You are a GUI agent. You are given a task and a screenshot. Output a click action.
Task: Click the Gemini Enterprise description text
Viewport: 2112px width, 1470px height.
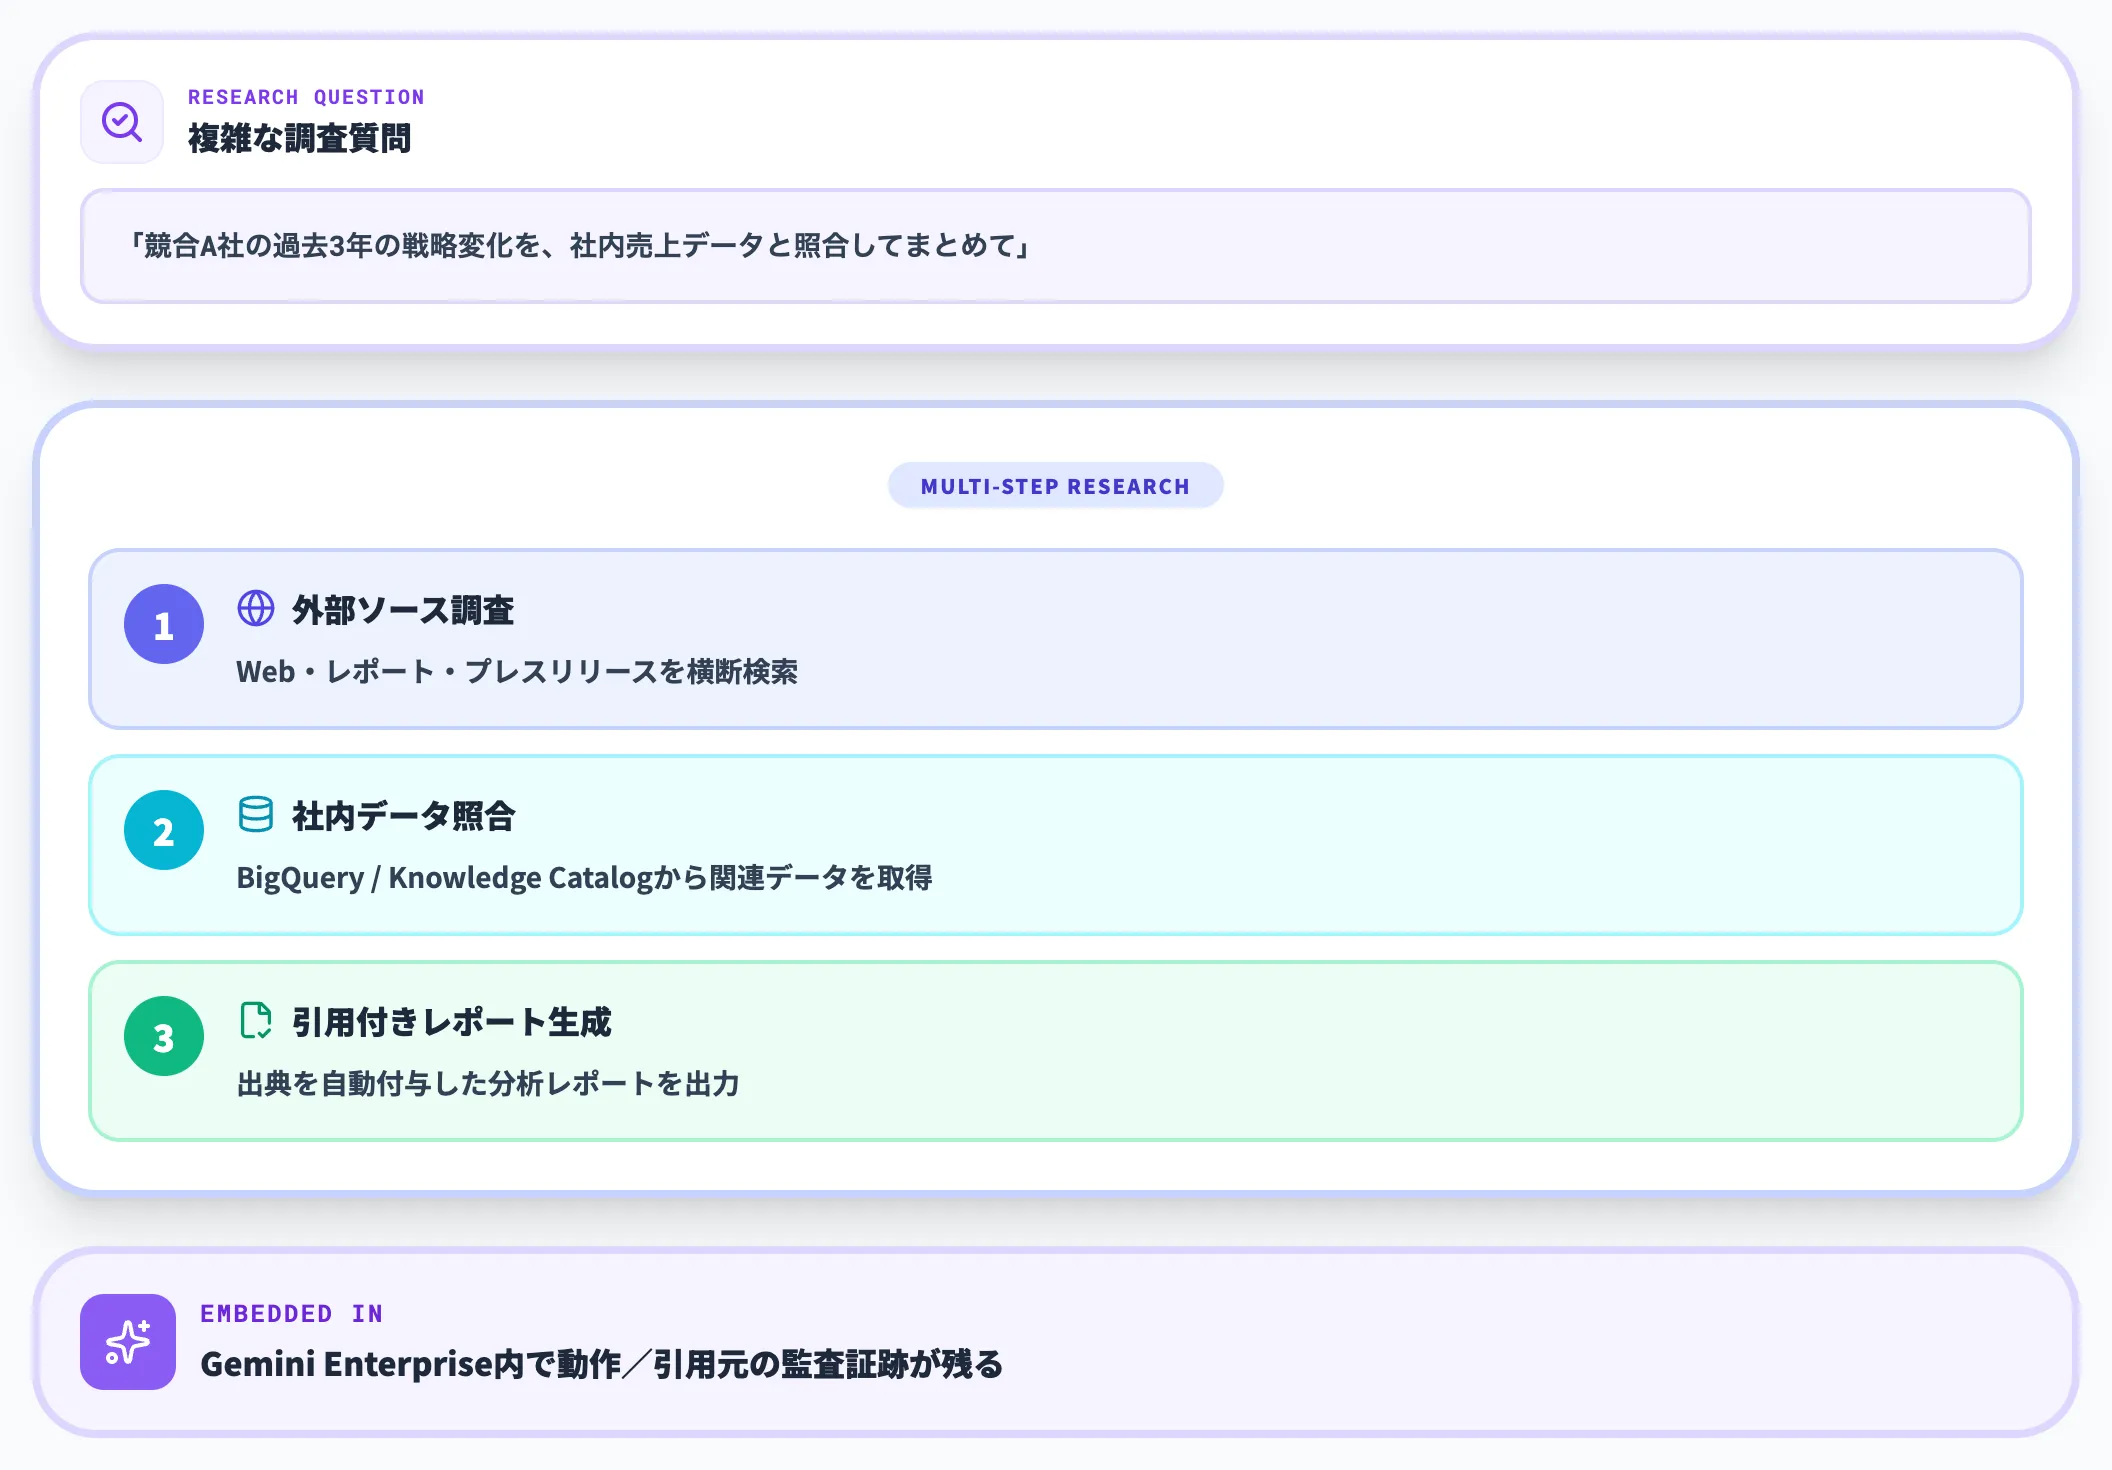(x=604, y=1362)
